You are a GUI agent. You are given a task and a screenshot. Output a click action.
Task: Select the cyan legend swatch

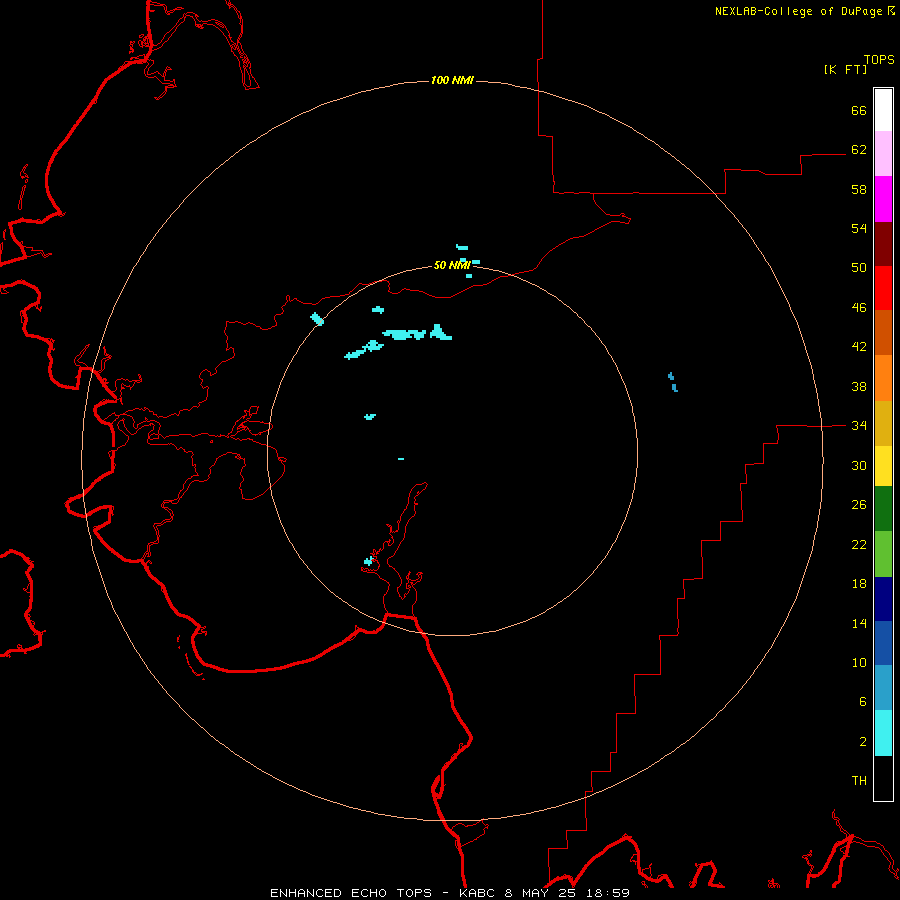click(883, 733)
